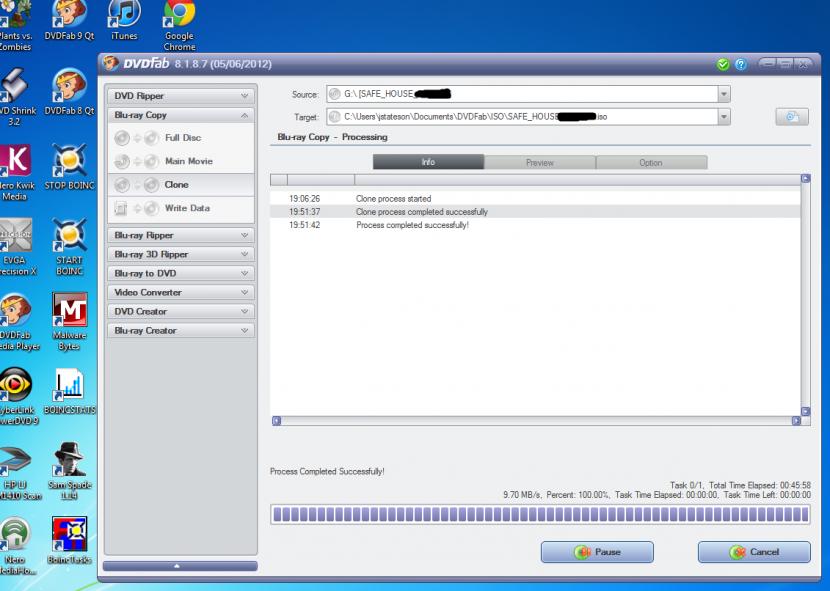
Task: Open the EVGA Precision X desktop icon
Action: coord(16,247)
